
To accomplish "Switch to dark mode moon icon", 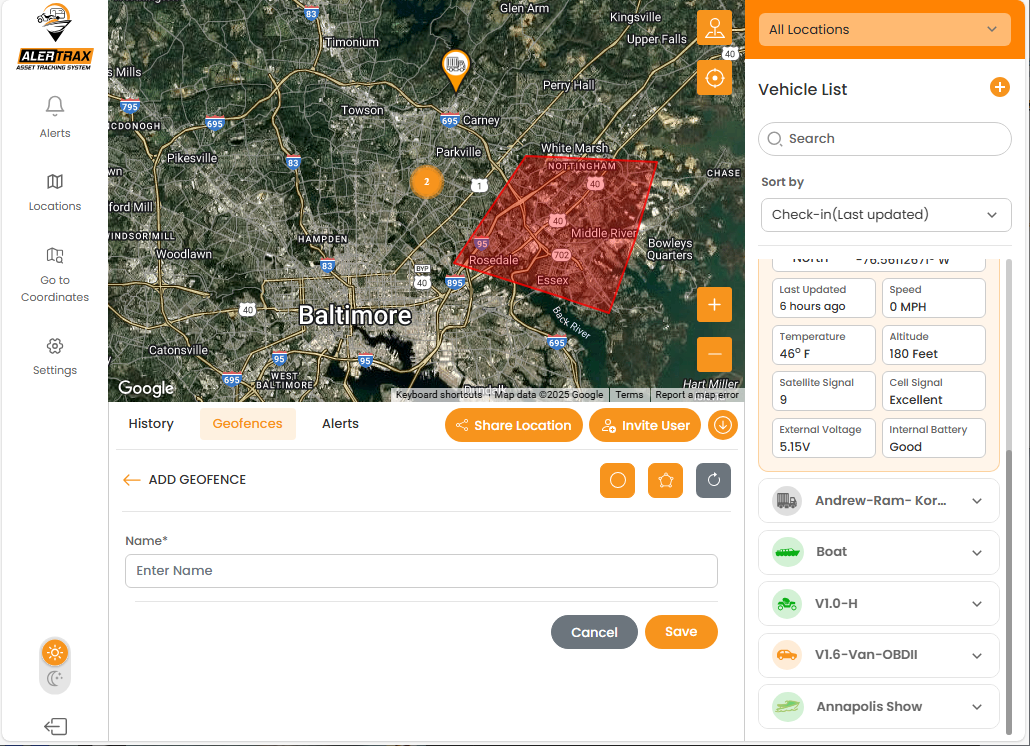I will [55, 678].
